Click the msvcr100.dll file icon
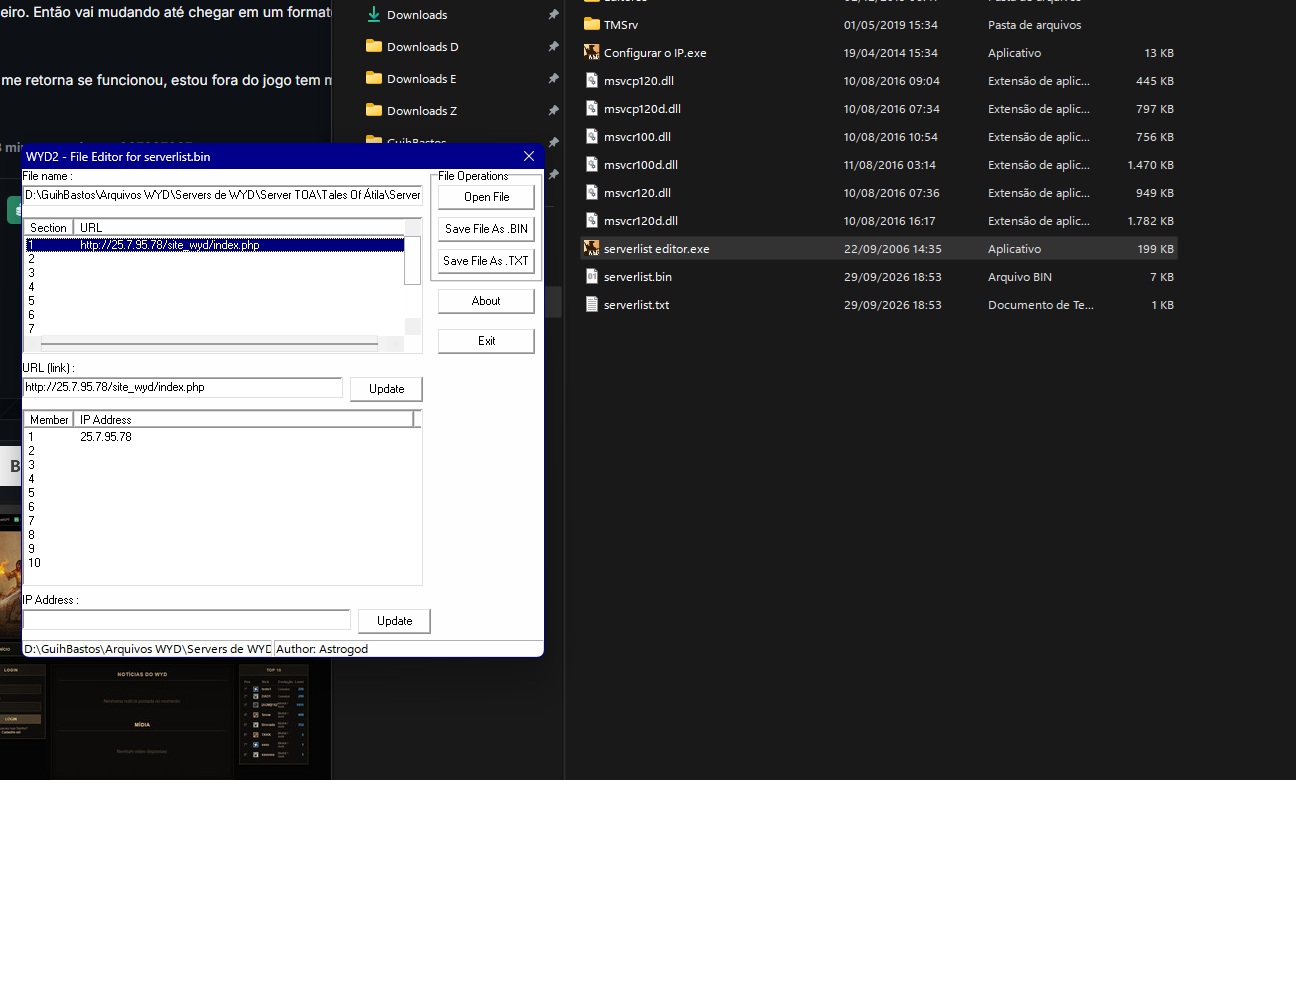Image resolution: width=1296 pixels, height=988 pixels. pos(592,136)
